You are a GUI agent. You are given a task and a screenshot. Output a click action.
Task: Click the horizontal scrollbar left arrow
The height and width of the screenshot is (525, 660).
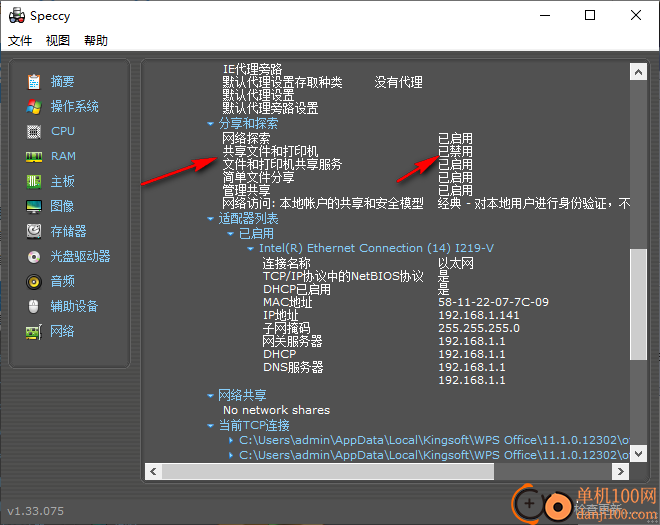point(153,472)
